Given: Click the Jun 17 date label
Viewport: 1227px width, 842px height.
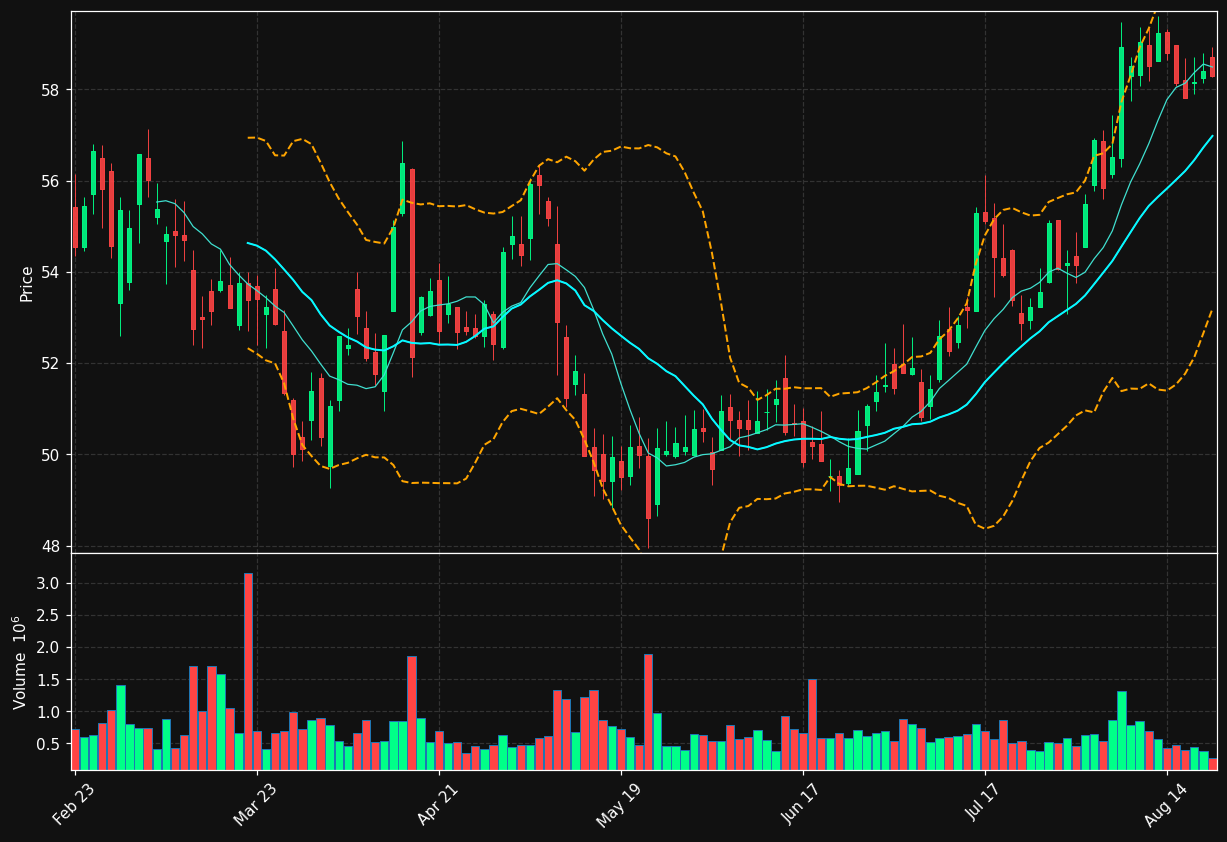Looking at the screenshot, I should [x=801, y=803].
